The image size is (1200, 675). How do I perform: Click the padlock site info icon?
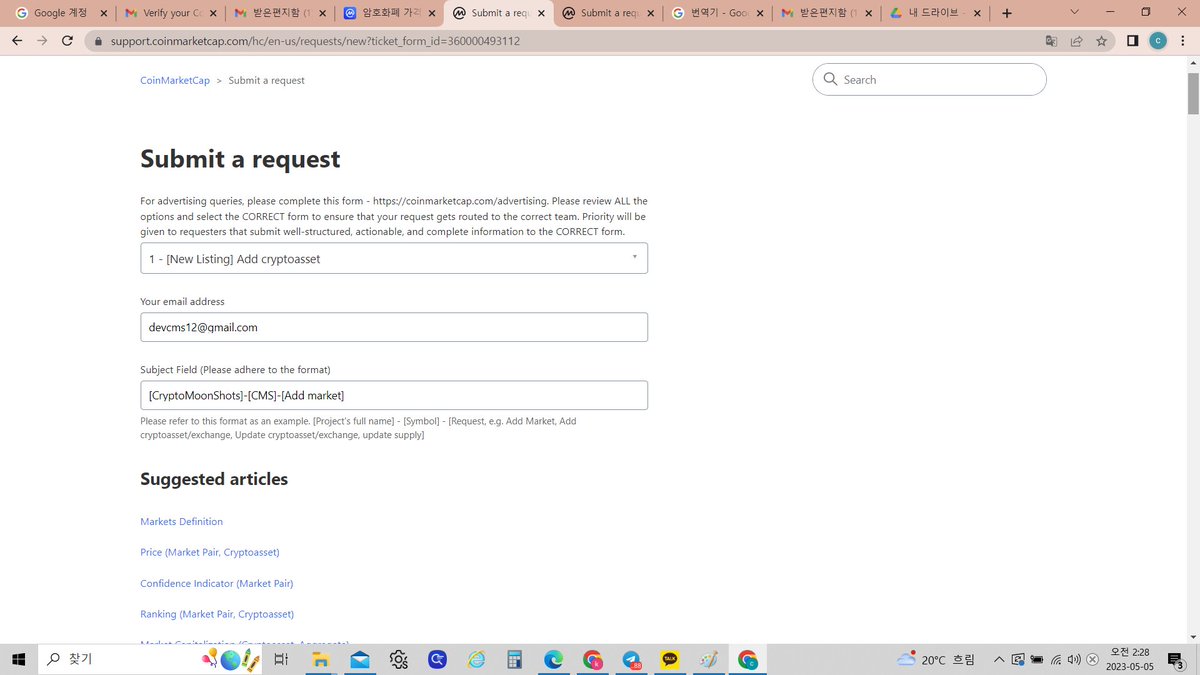pyautogui.click(x=96, y=42)
